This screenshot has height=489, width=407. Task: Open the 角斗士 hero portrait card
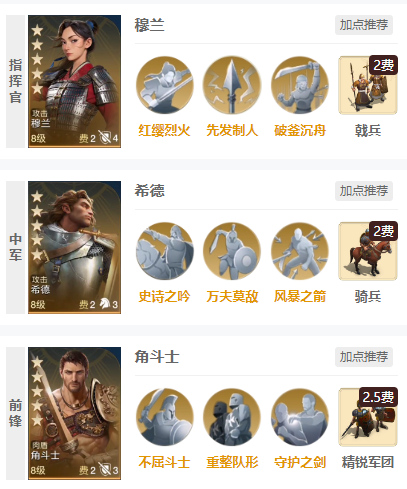click(x=74, y=413)
